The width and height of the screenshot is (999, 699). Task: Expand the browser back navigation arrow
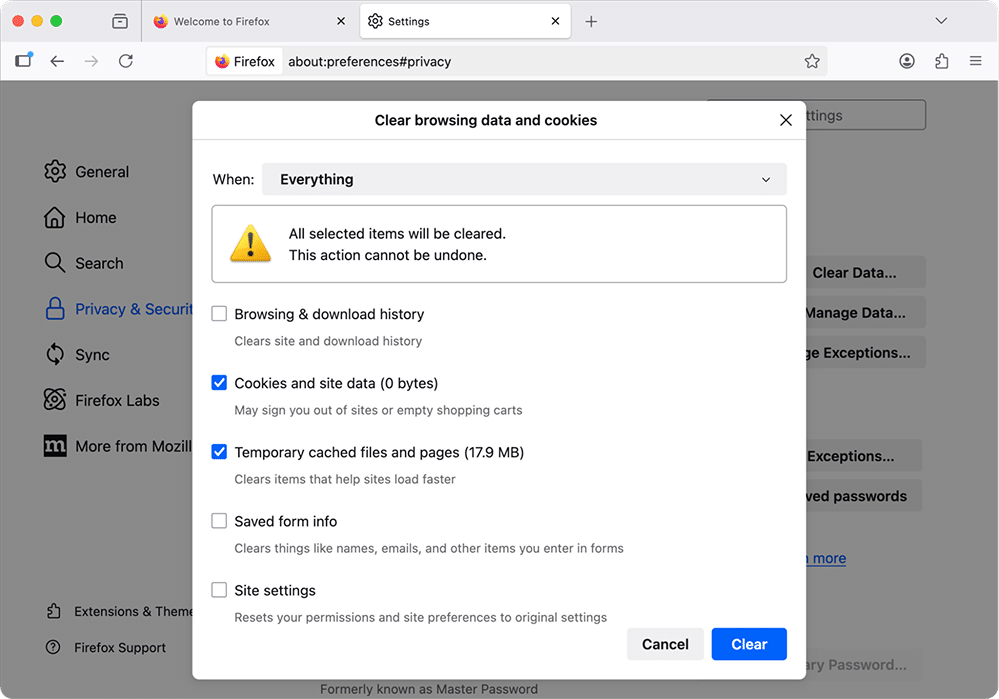click(x=57, y=61)
